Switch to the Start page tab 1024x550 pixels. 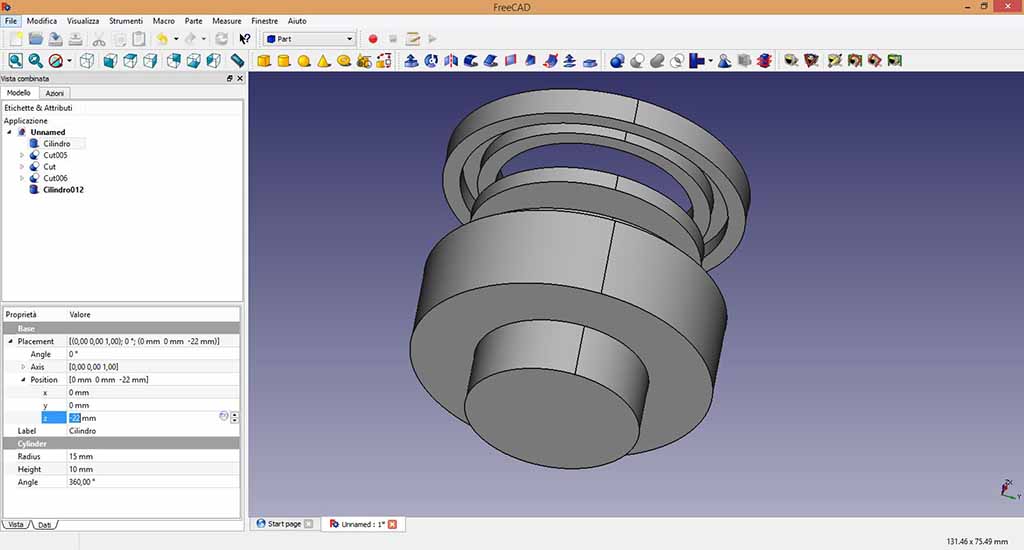[x=285, y=524]
